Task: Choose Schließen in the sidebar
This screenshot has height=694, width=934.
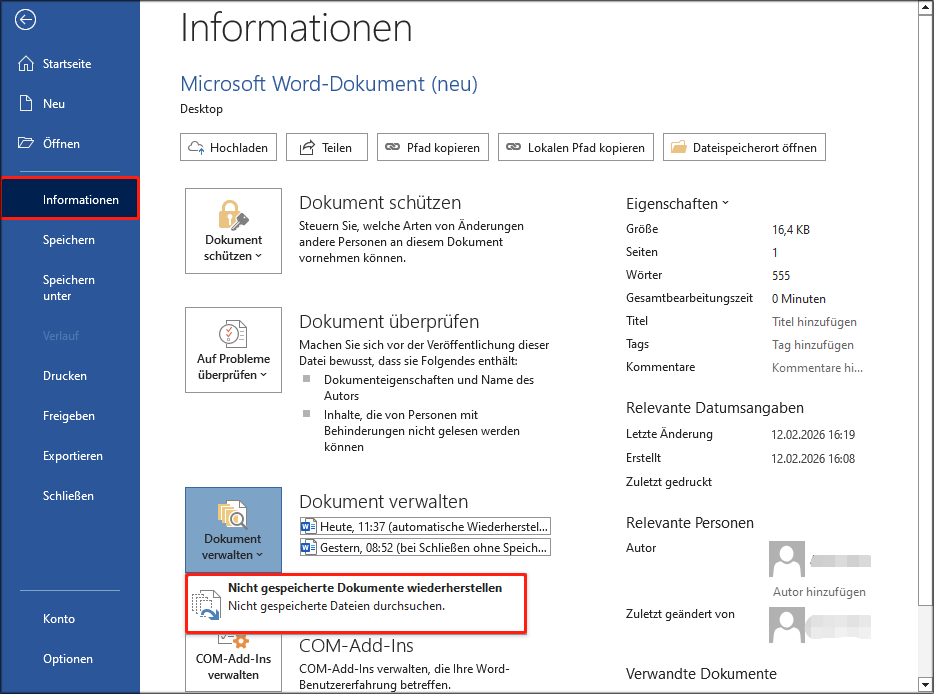Action: coord(70,496)
